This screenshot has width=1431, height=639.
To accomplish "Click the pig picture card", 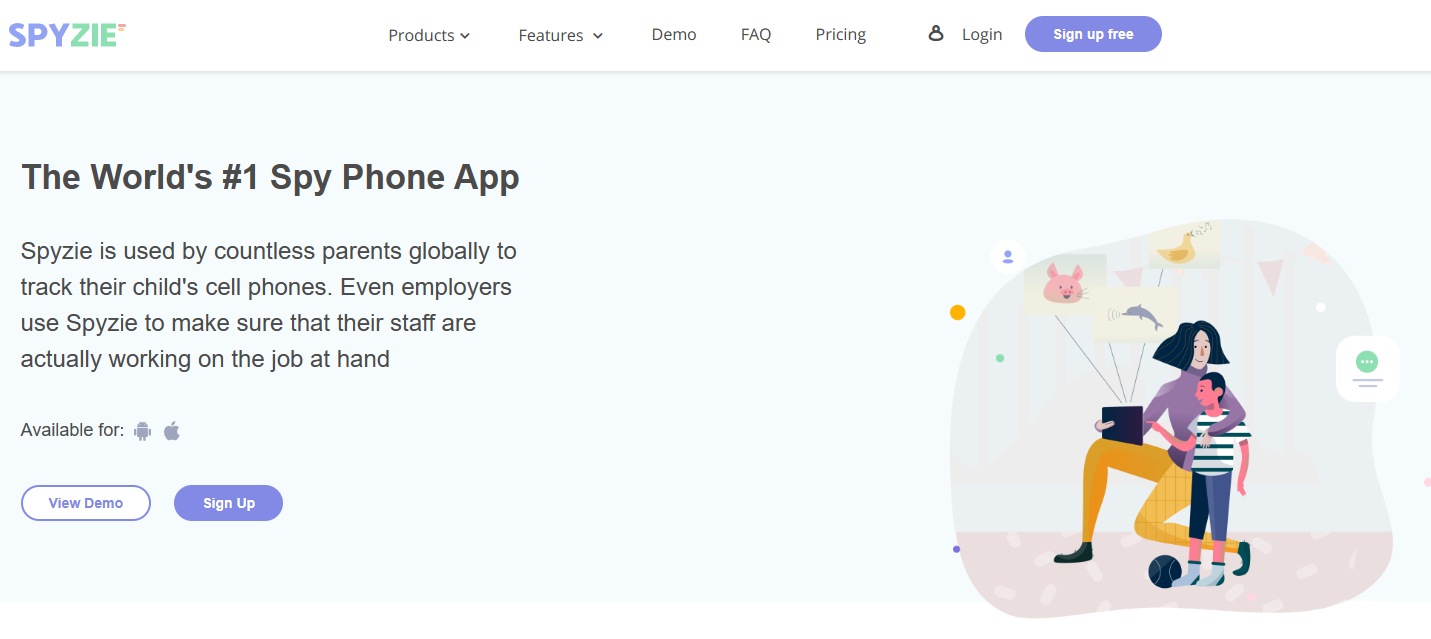I will 1063,283.
